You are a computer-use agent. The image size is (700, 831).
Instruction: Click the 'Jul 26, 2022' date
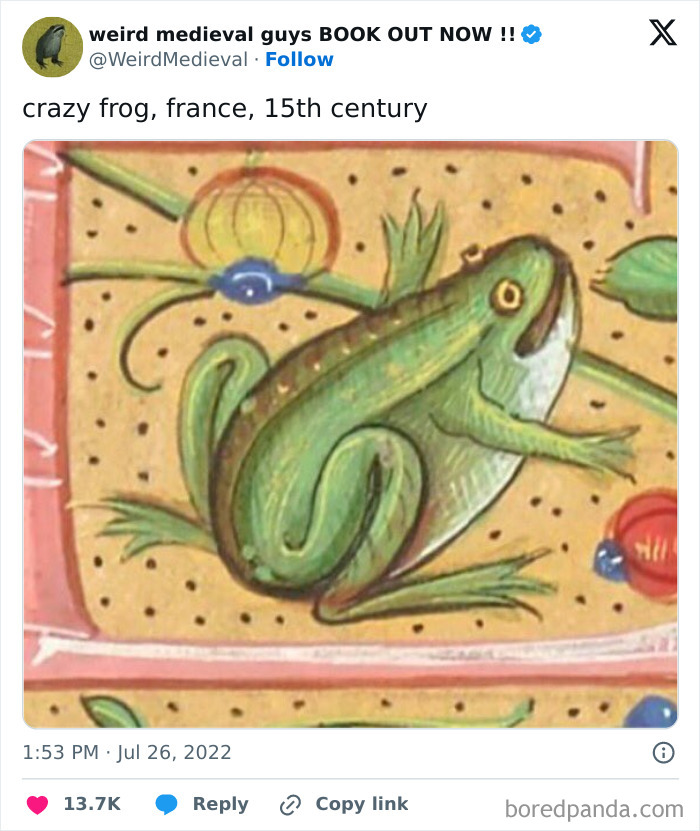click(170, 753)
